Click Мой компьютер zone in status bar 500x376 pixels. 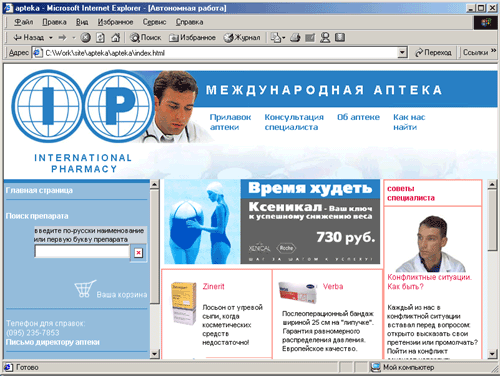[x=402, y=367]
